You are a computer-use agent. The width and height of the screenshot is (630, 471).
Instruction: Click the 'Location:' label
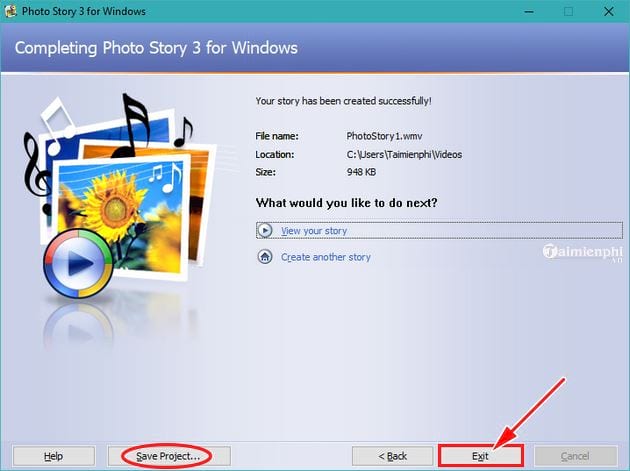[x=275, y=154]
